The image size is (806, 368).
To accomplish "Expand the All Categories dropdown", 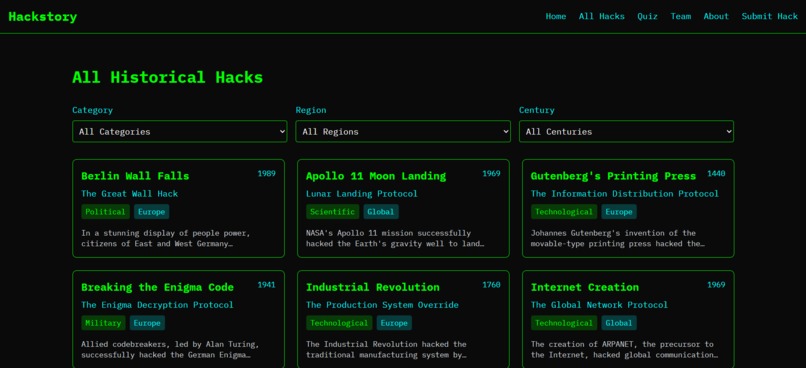I will 180,132.
